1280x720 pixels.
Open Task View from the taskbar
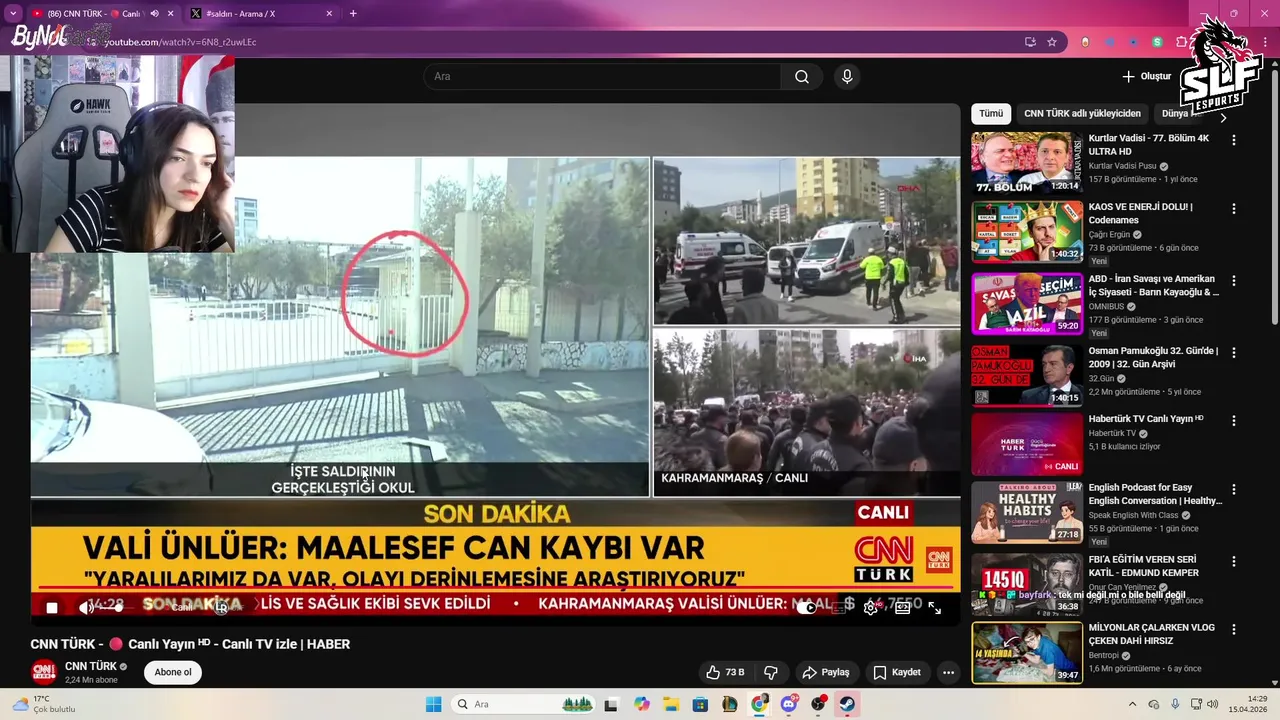click(611, 704)
